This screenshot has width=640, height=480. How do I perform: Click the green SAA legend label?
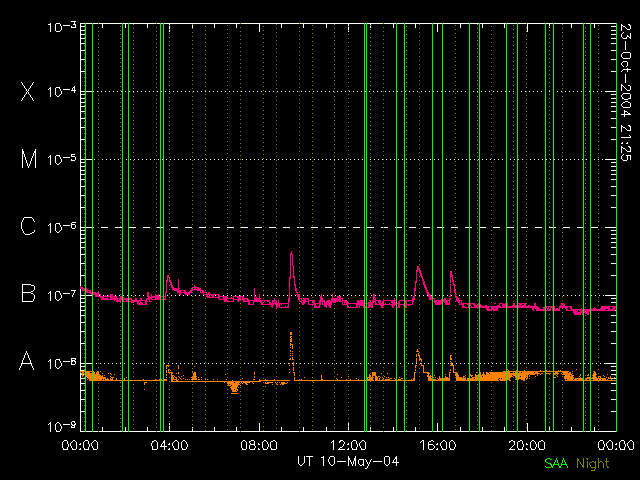(556, 463)
